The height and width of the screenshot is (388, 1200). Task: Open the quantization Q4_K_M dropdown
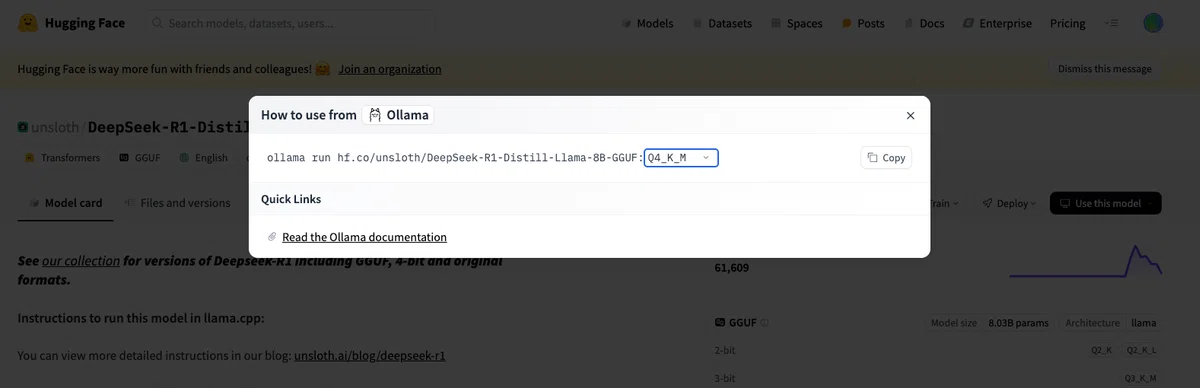pyautogui.click(x=681, y=158)
